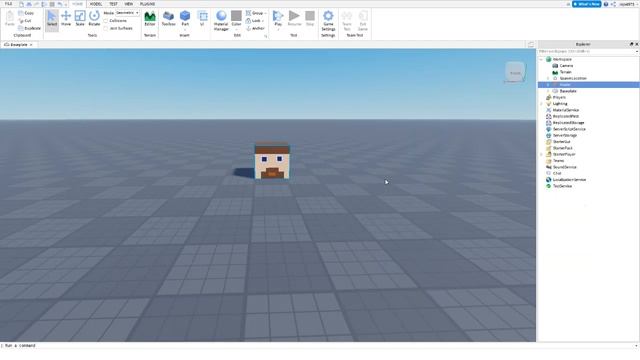The image size is (640, 360).
Task: Group the selected objects
Action: pos(255,13)
